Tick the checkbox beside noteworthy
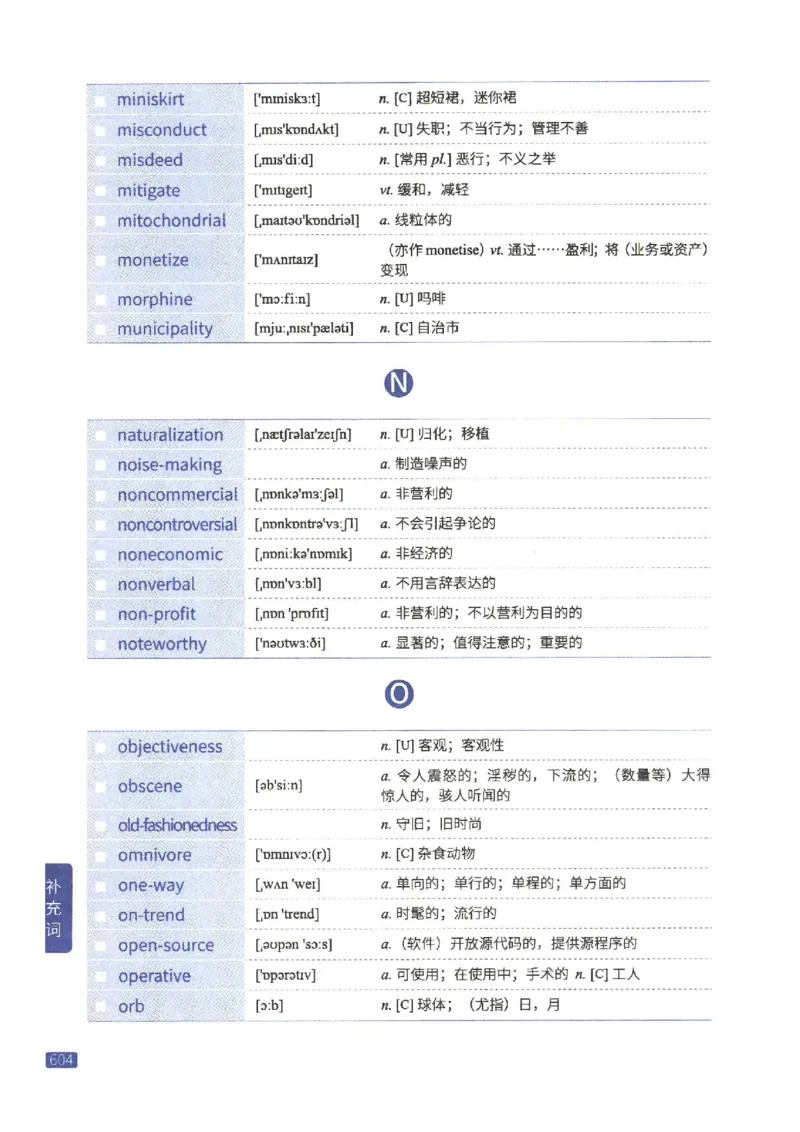This screenshot has height=1132, width=800. pos(100,644)
